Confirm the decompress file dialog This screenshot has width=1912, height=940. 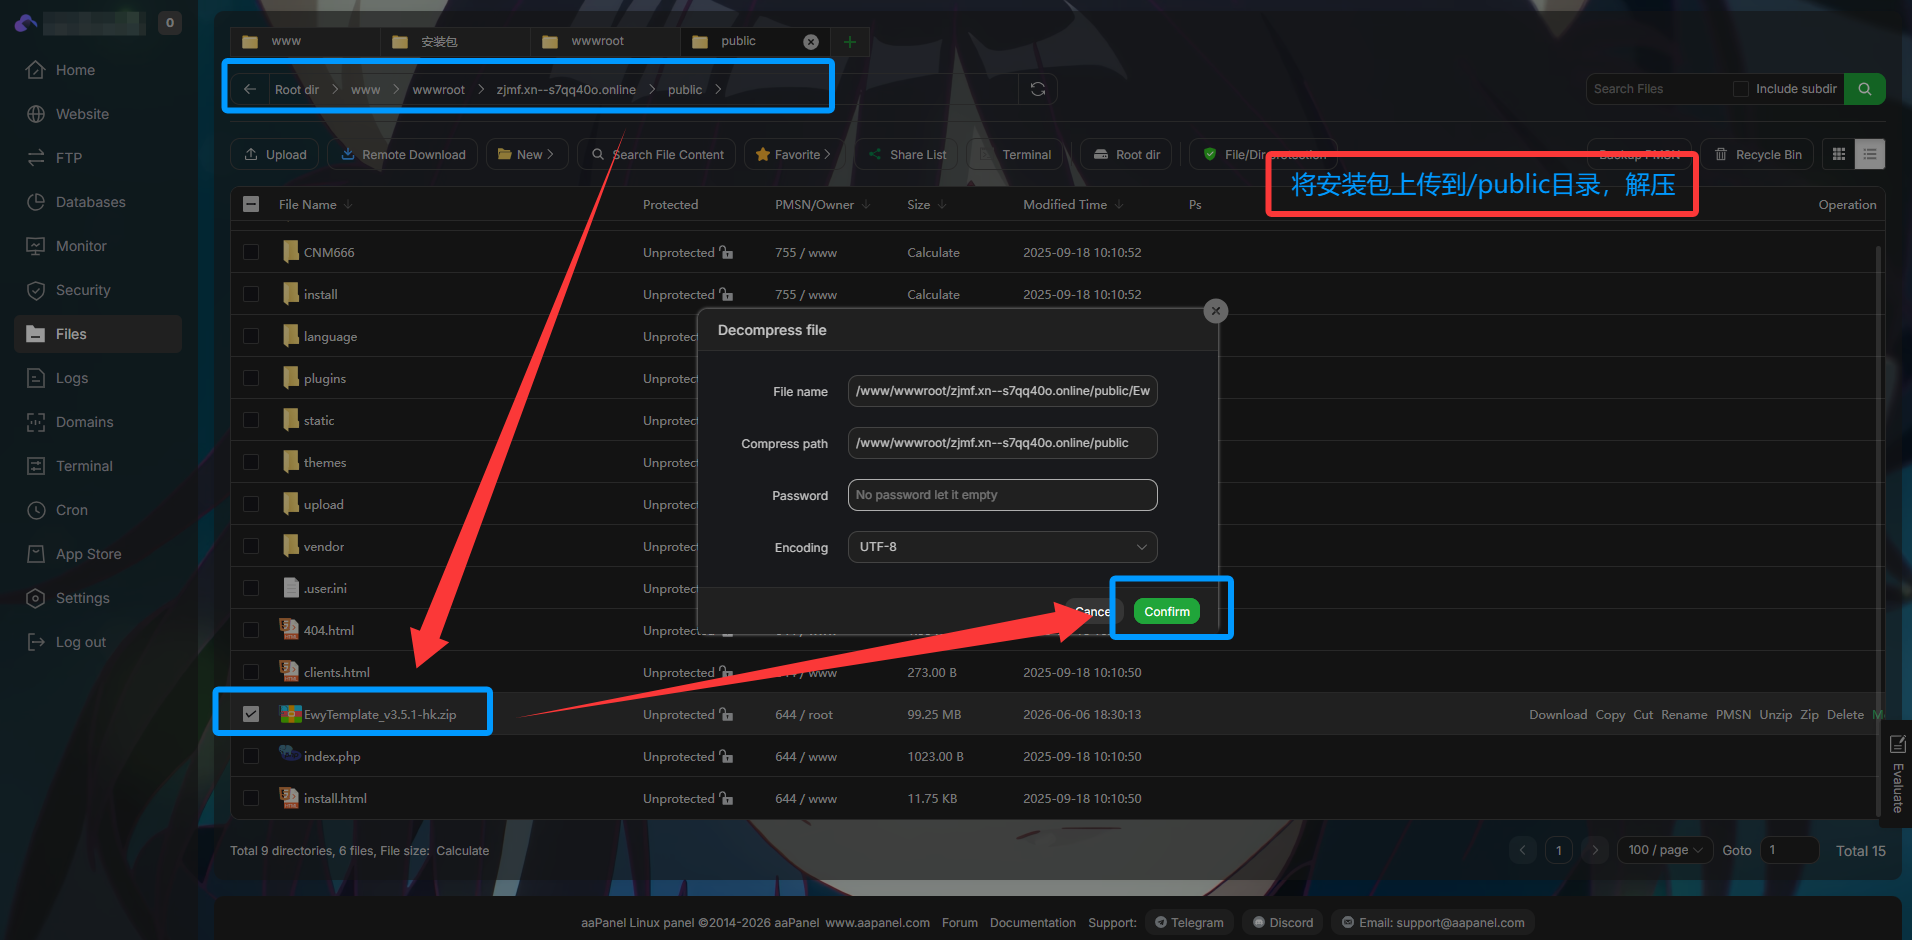pyautogui.click(x=1166, y=611)
